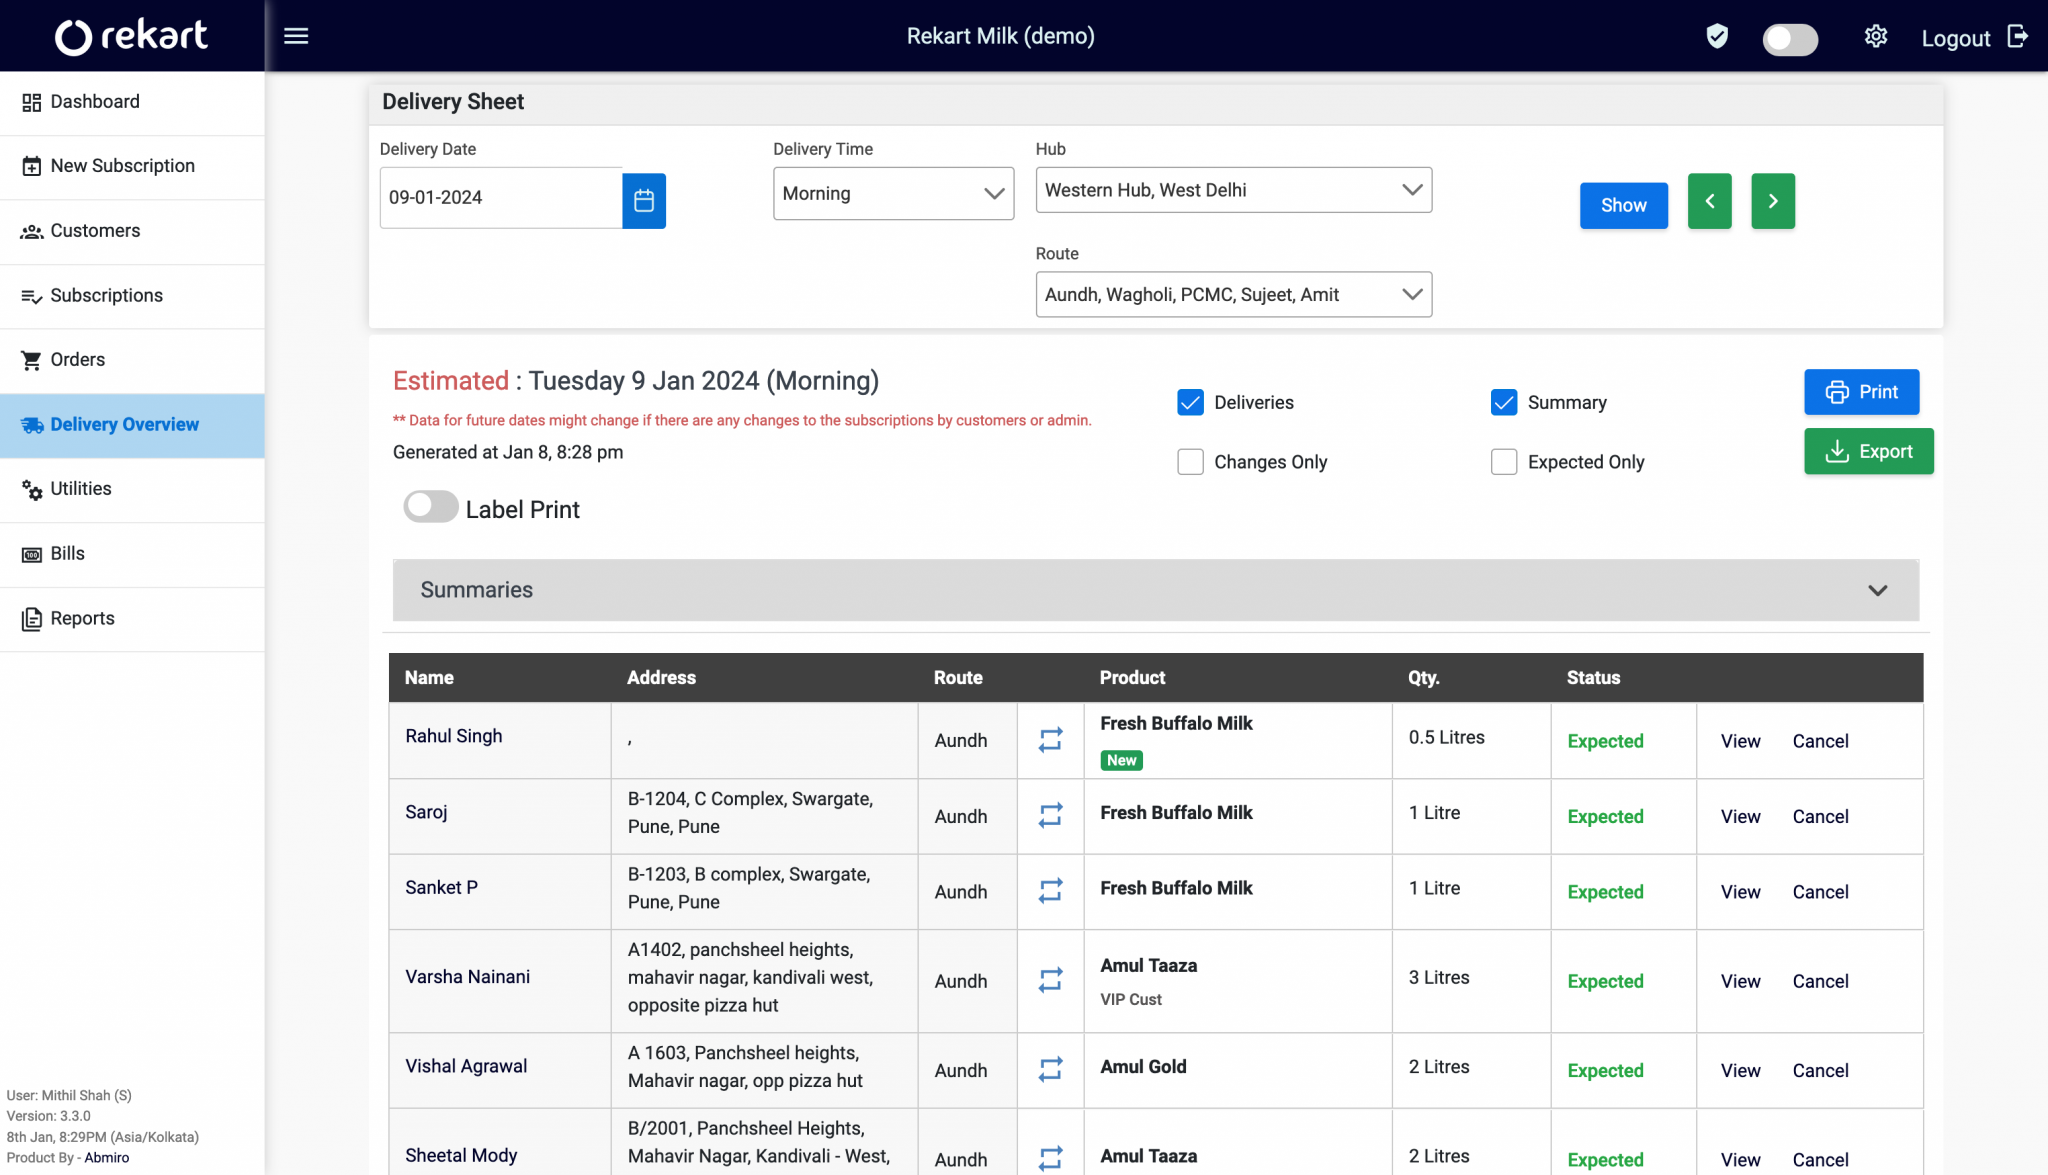2048x1175 pixels.
Task: Click View for Rahul Singh row
Action: [1740, 741]
